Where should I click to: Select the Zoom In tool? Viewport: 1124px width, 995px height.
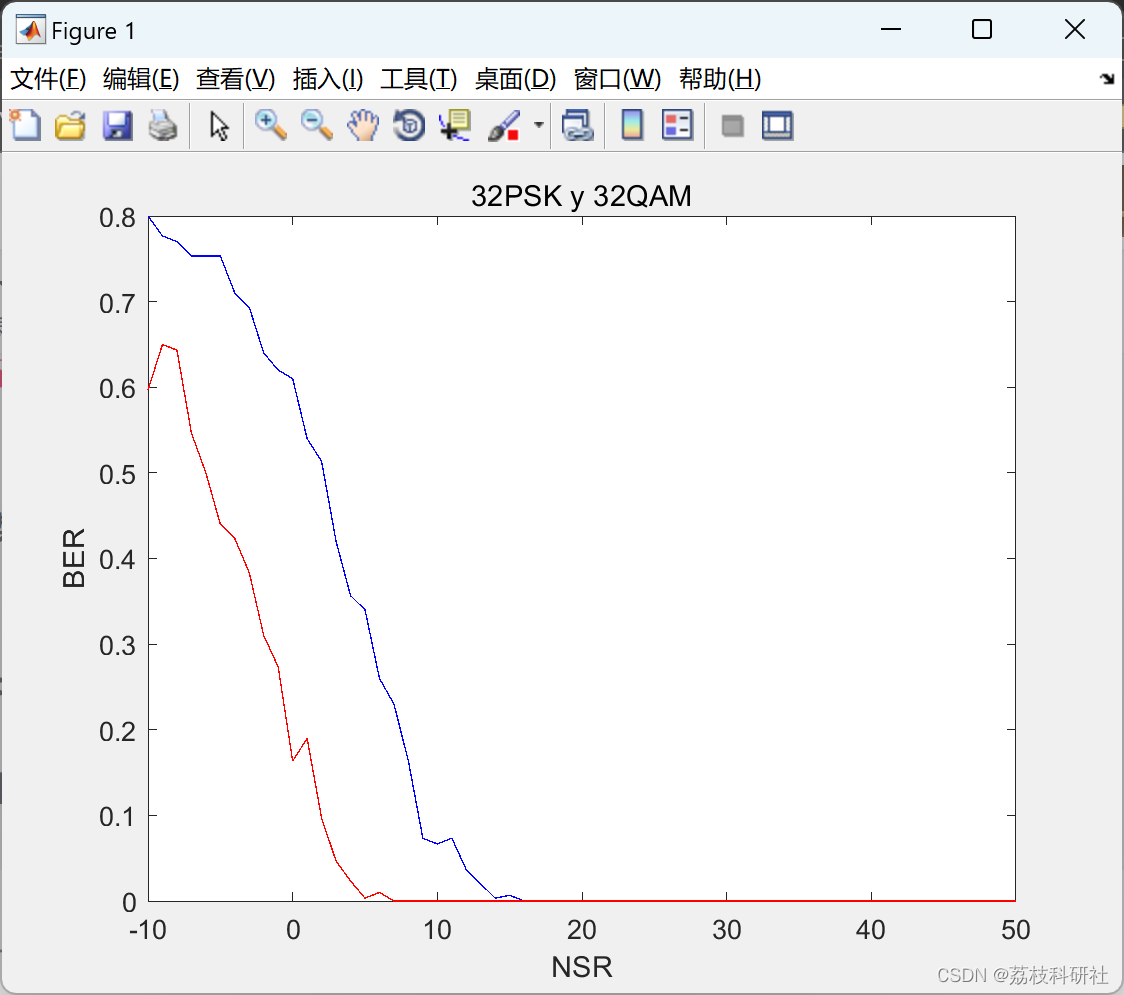click(270, 125)
